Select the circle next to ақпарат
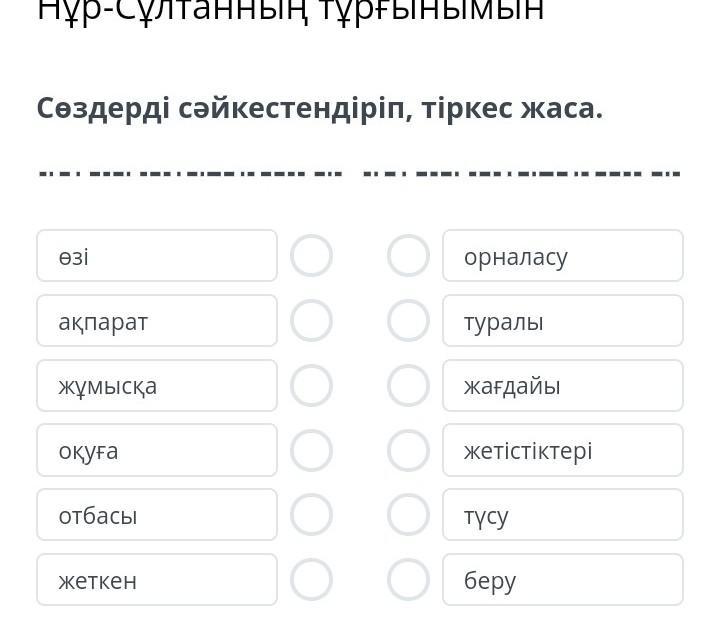The width and height of the screenshot is (720, 621). (311, 321)
